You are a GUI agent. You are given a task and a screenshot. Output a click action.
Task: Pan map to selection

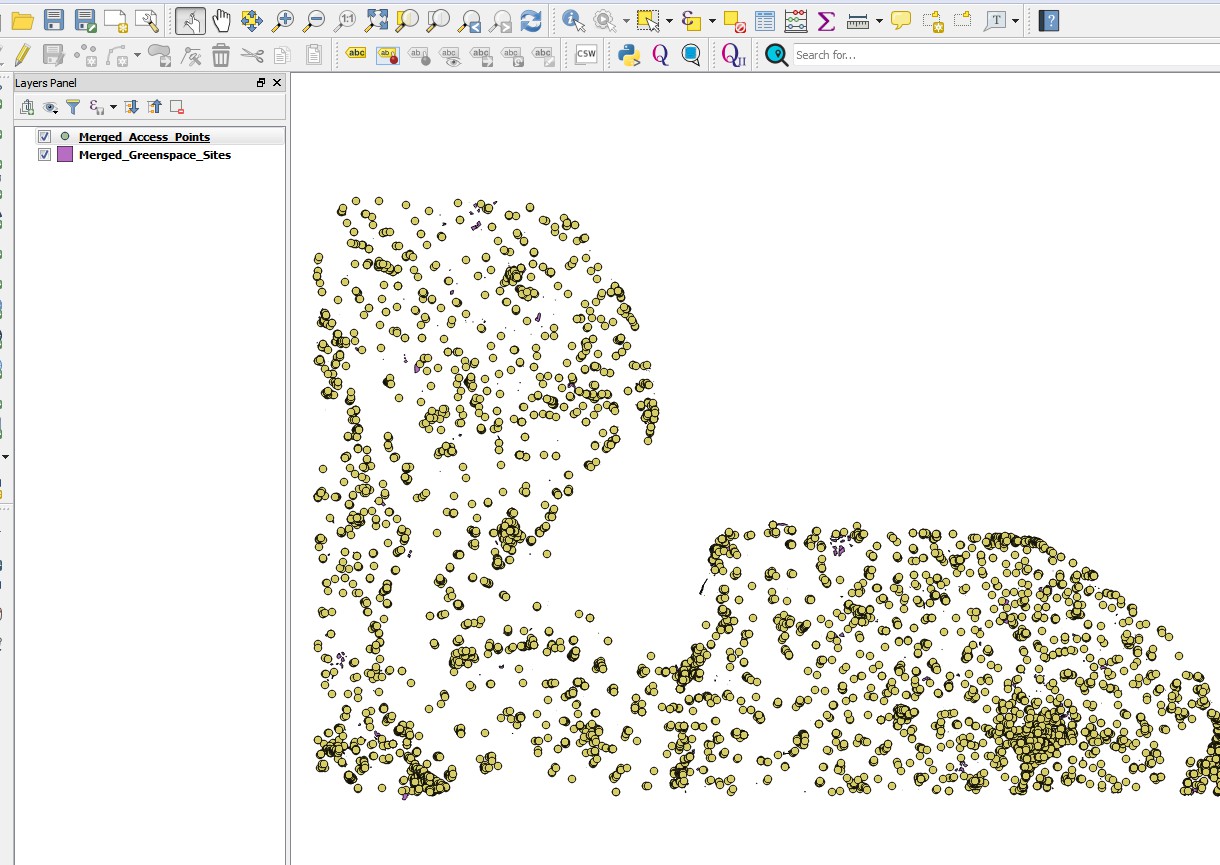click(252, 20)
